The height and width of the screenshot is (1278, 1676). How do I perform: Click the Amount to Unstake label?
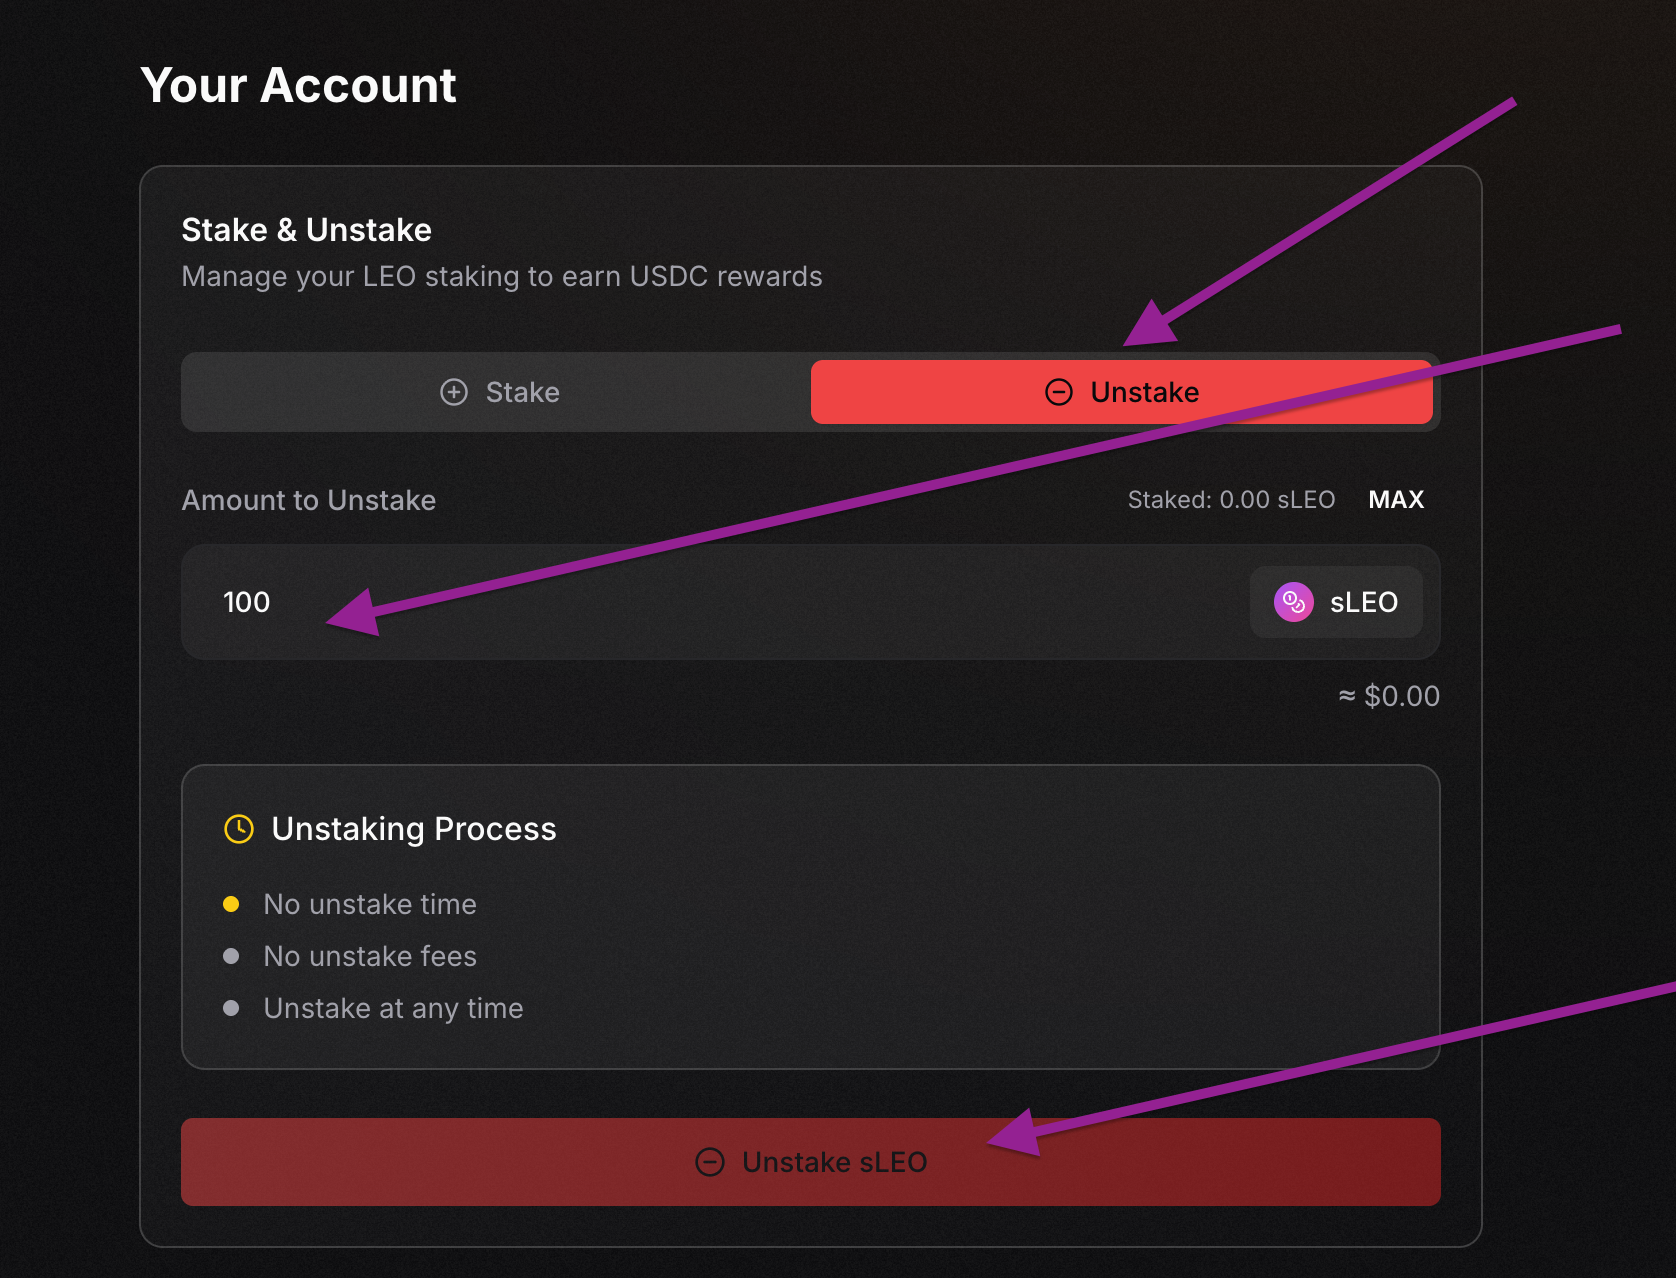pos(309,500)
